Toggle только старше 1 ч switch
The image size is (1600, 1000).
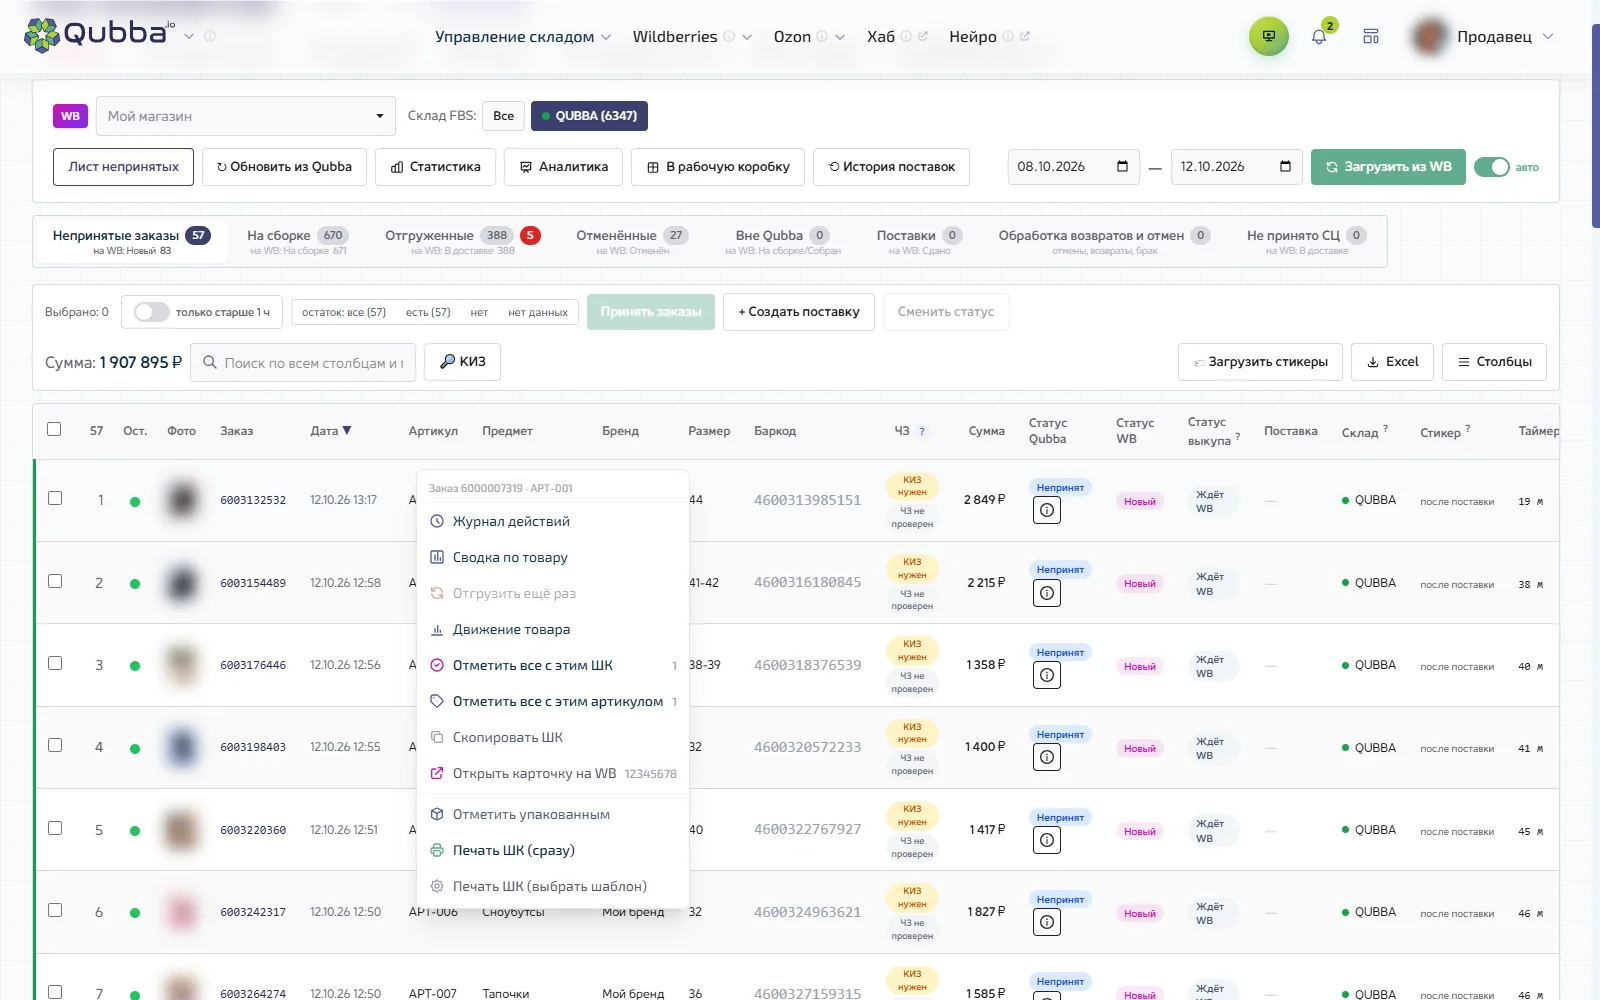(x=151, y=312)
